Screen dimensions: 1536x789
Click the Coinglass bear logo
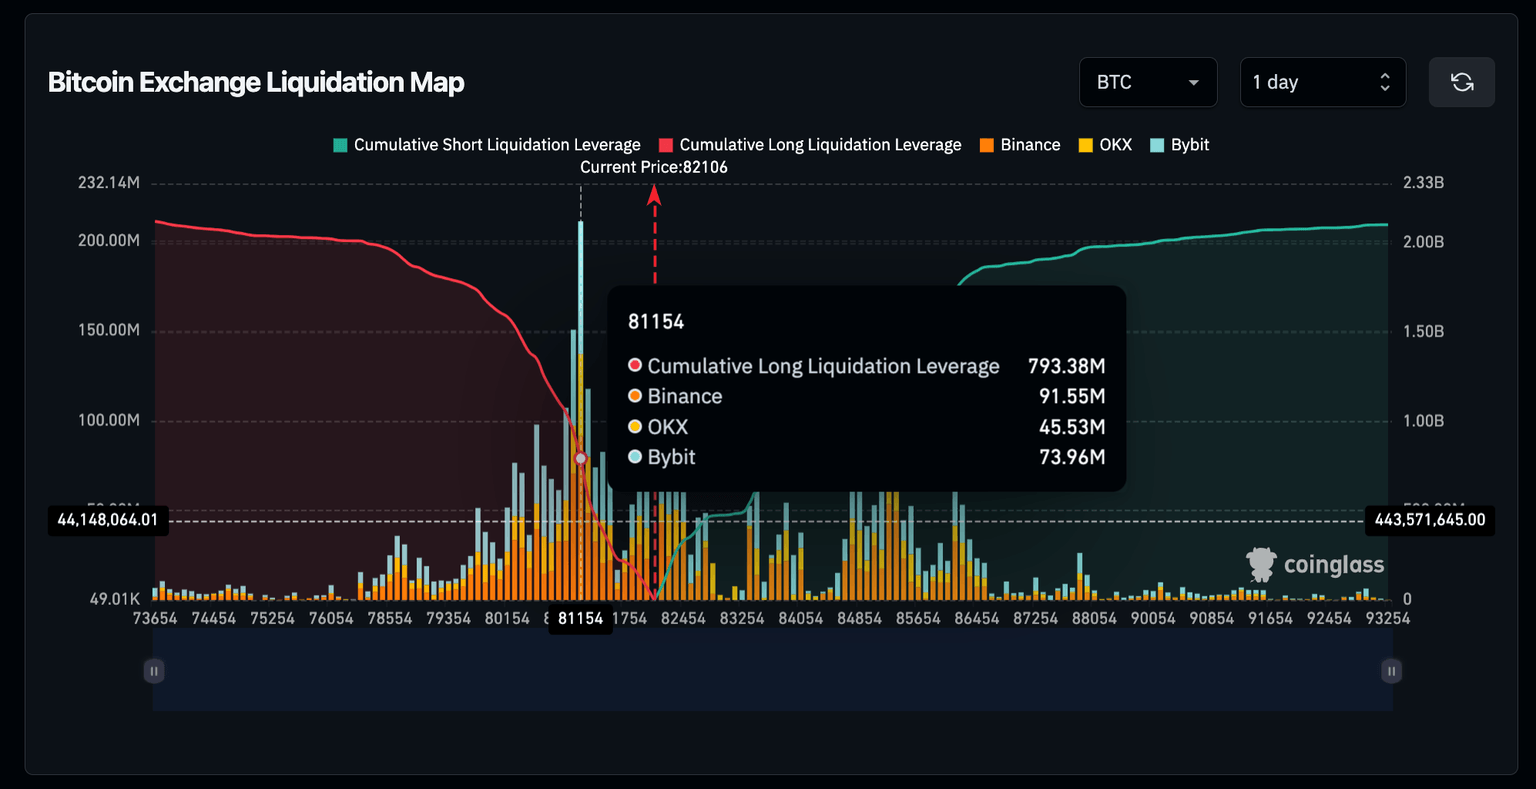click(x=1259, y=564)
